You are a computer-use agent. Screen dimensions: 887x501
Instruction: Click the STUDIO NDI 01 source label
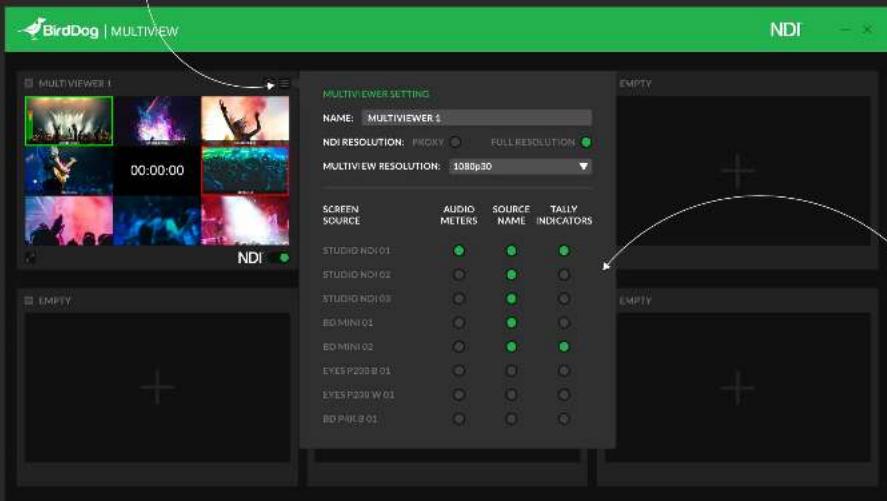[x=356, y=250]
